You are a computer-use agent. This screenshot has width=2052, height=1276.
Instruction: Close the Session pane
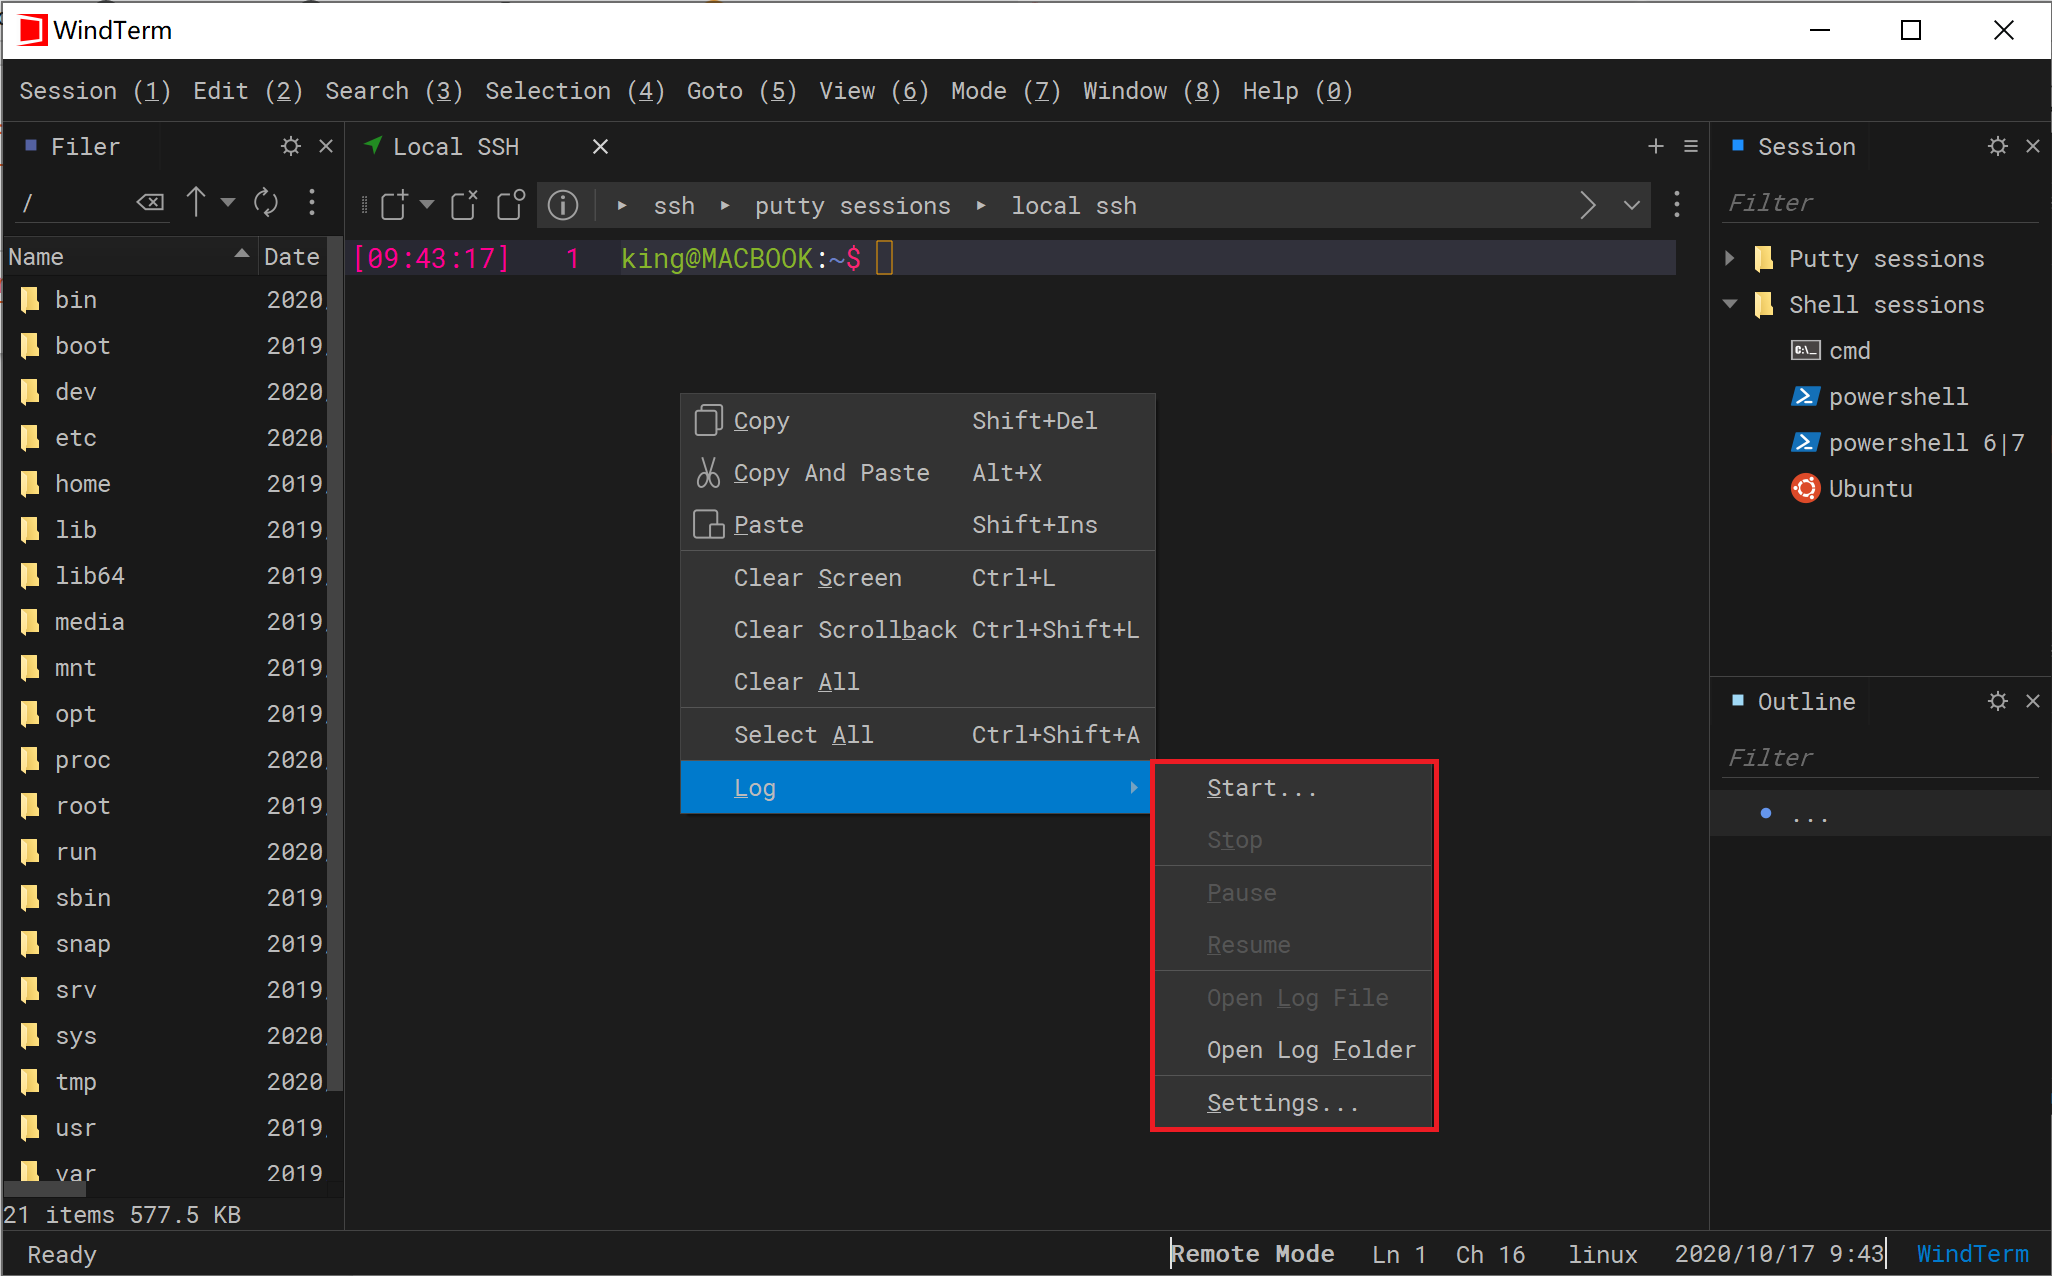tap(2032, 147)
